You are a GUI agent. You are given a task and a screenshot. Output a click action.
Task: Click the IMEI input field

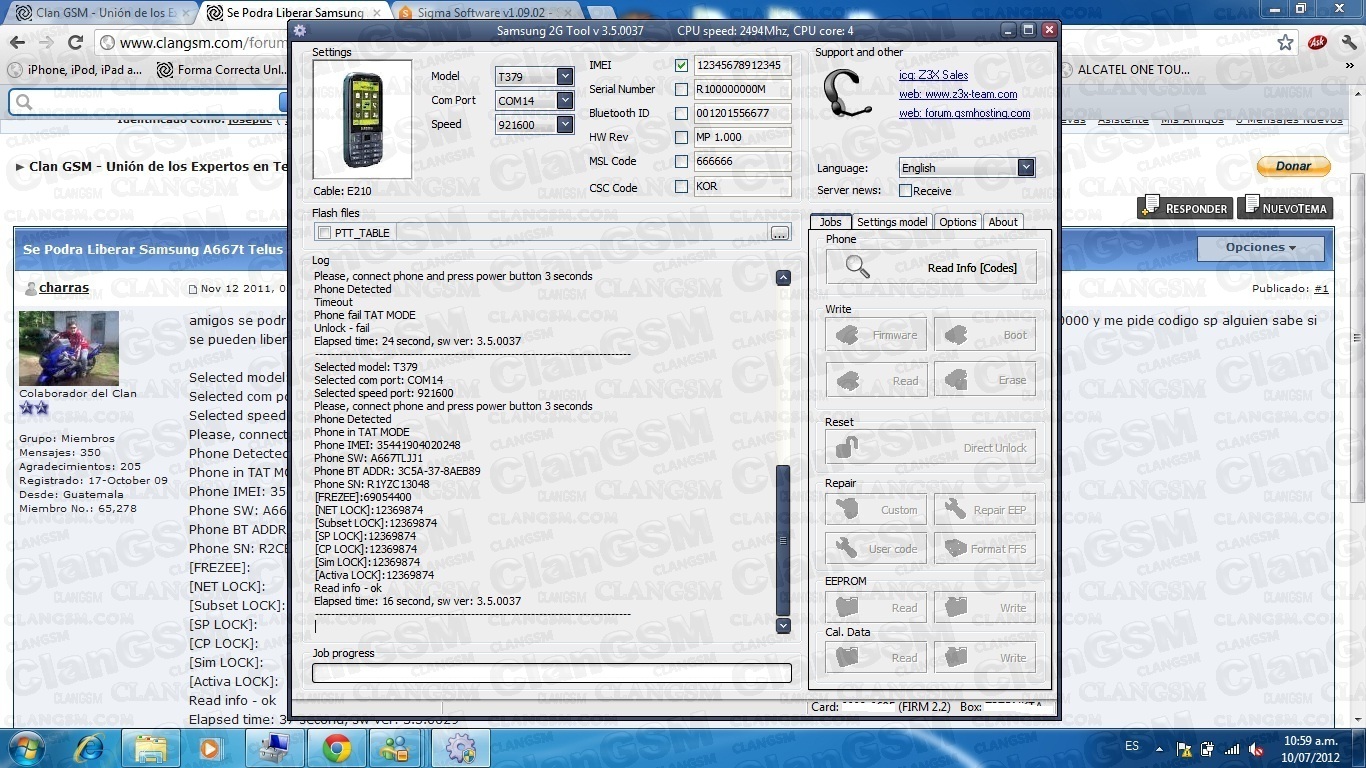742,66
